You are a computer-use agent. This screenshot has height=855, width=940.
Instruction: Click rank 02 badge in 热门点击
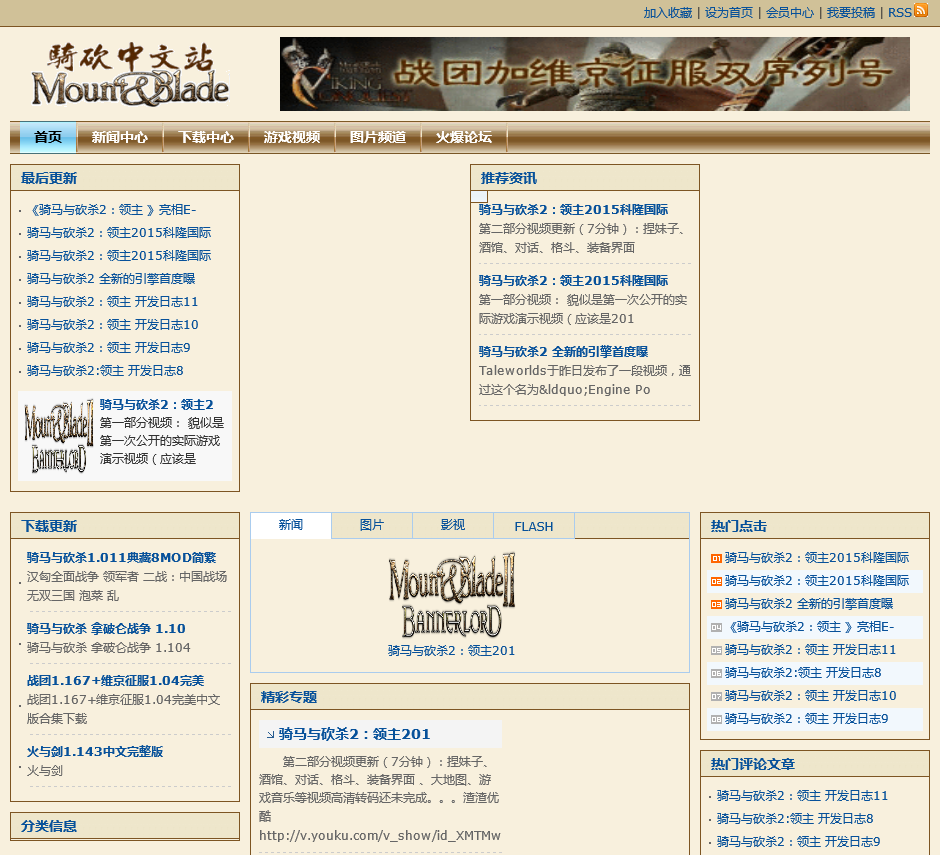pos(716,581)
